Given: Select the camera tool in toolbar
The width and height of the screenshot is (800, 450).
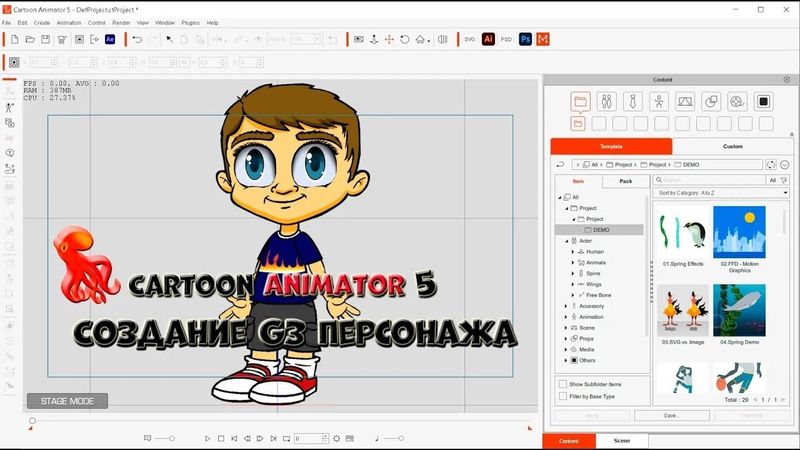Looking at the screenshot, I should (x=359, y=39).
